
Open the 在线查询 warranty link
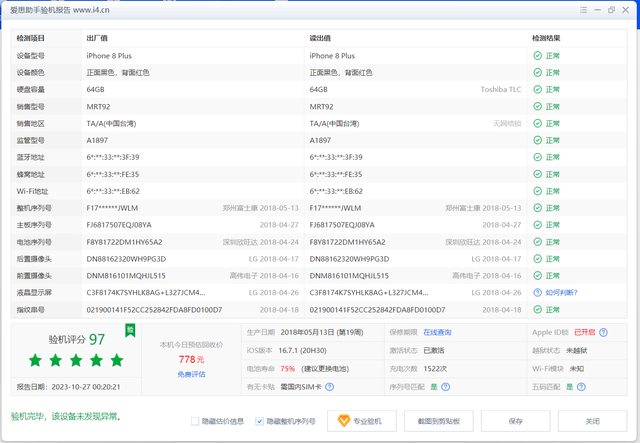437,331
